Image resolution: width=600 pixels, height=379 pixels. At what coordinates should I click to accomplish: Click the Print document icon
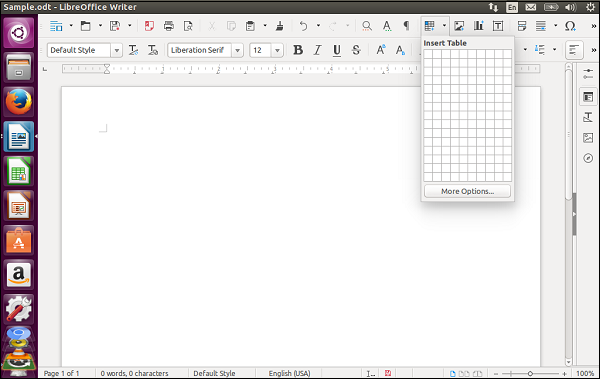coord(169,26)
